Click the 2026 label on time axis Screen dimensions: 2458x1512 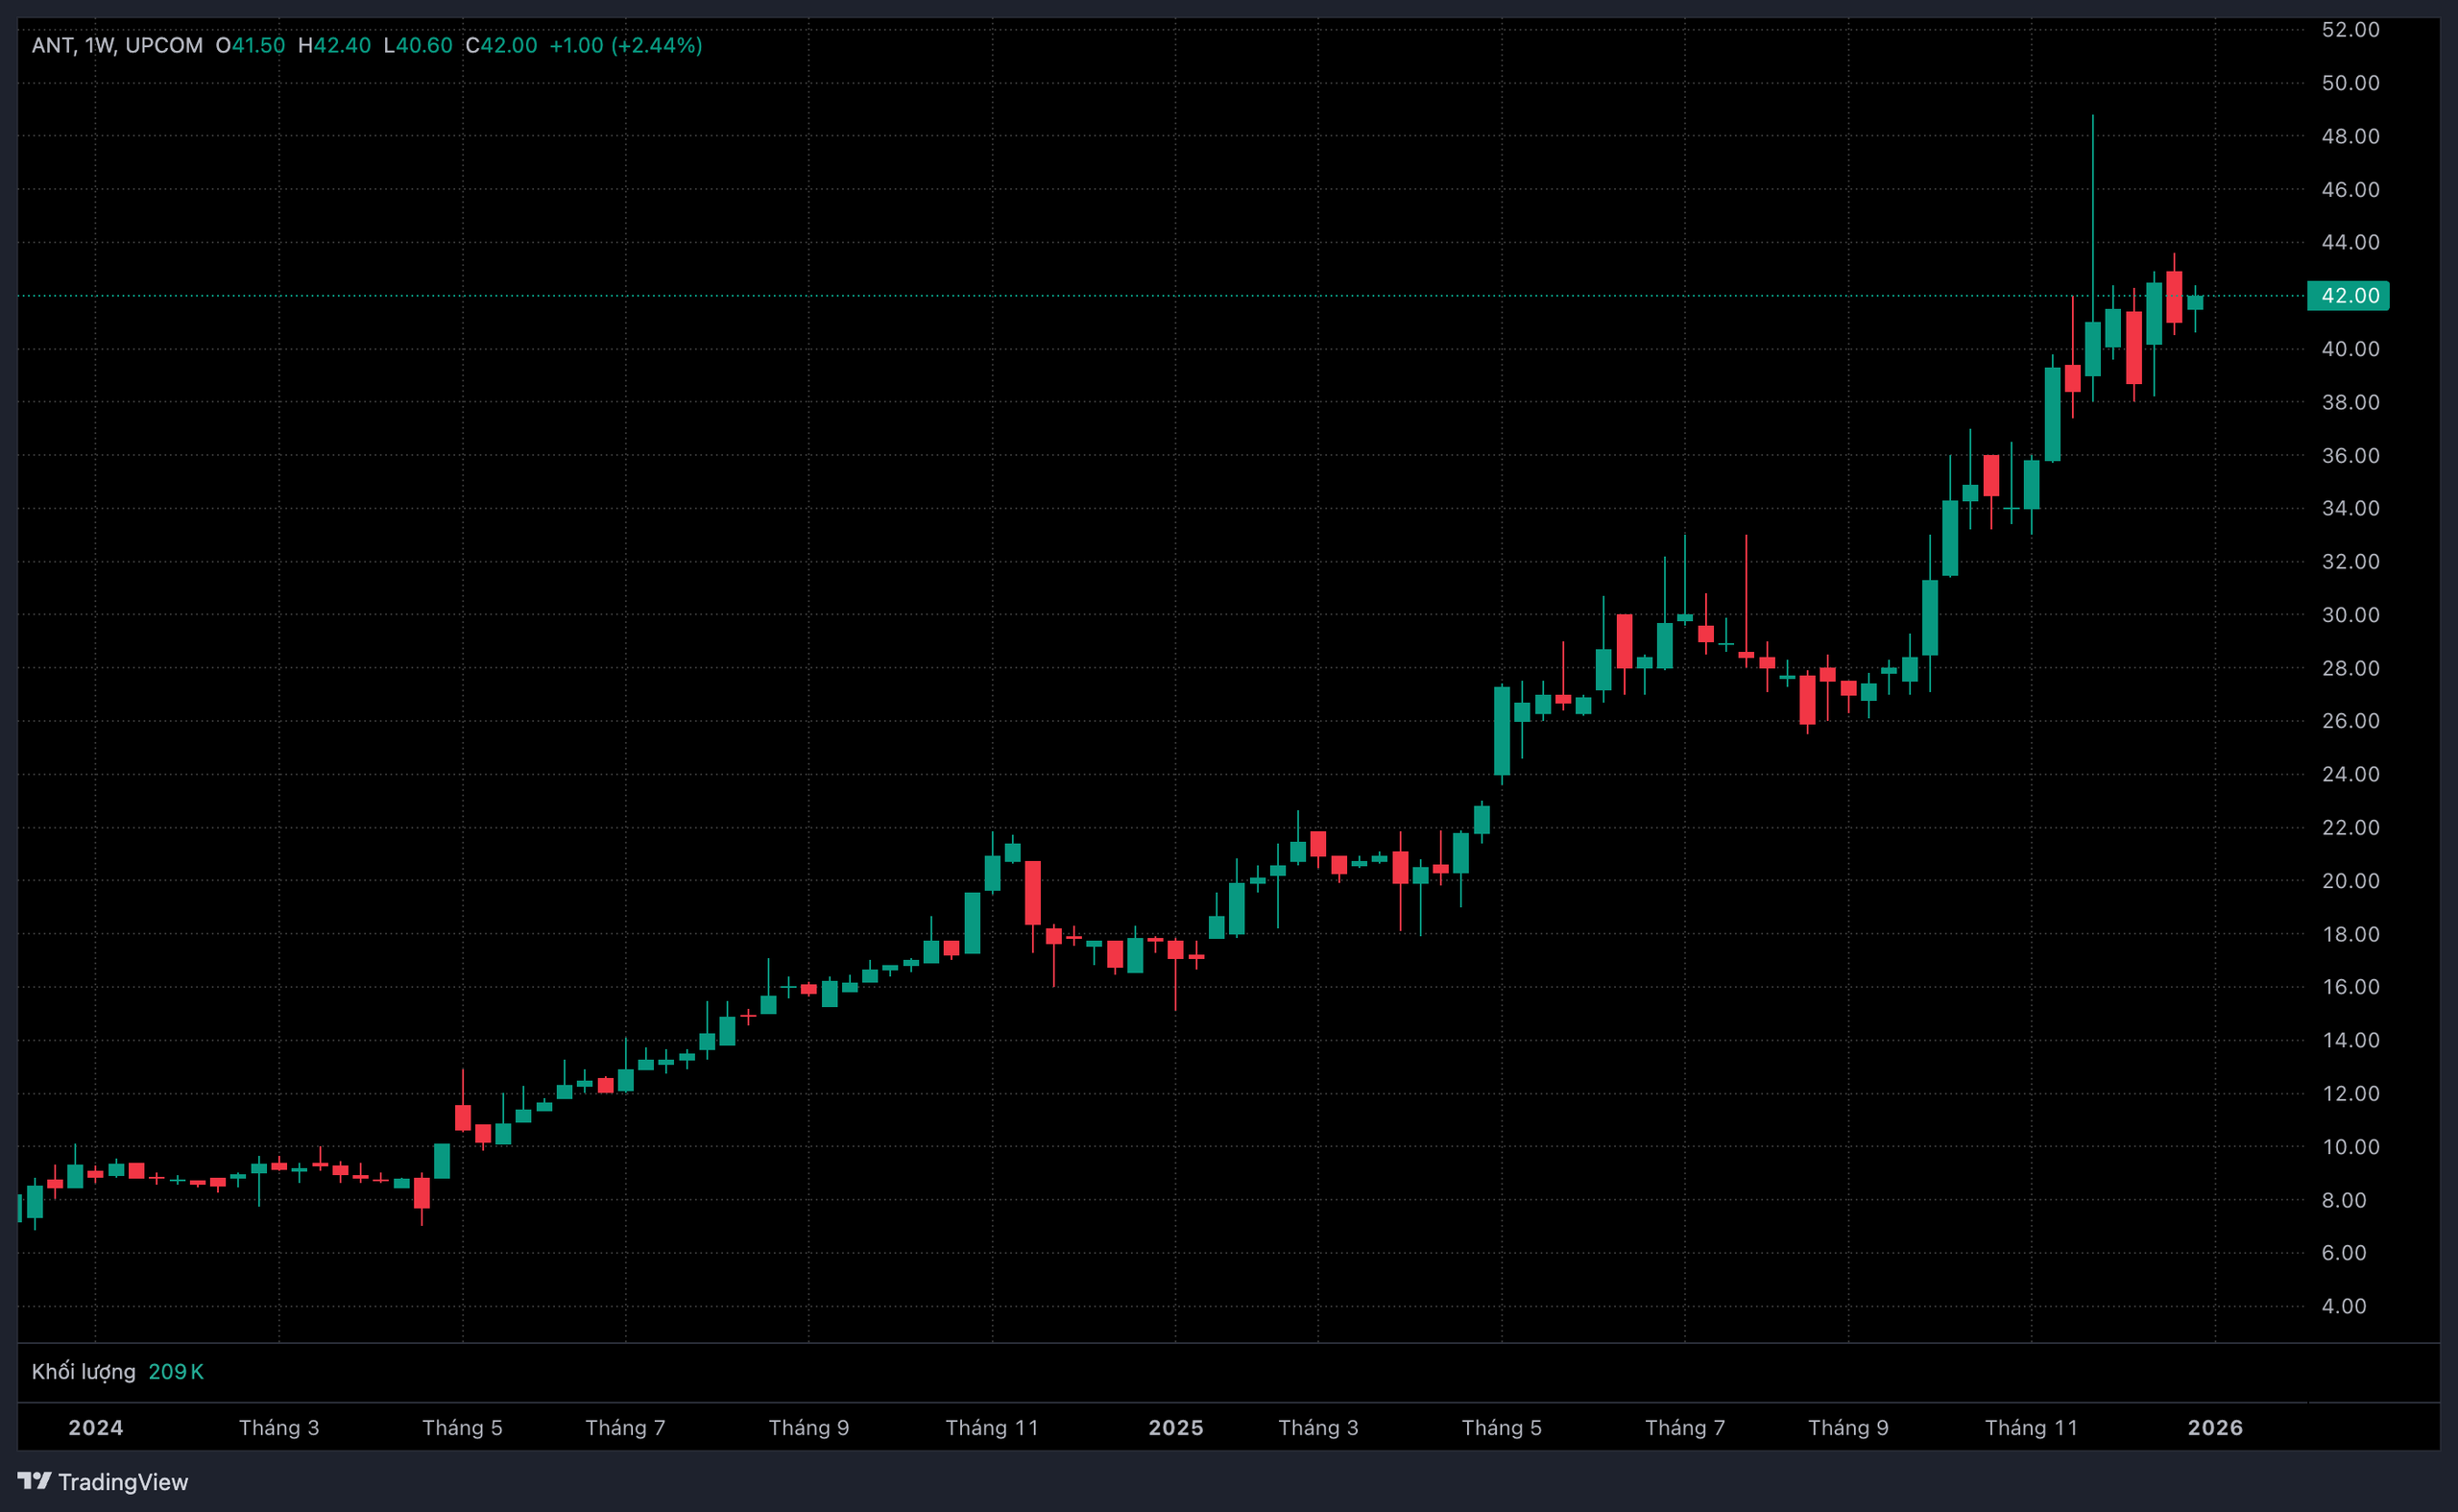[x=2214, y=1427]
